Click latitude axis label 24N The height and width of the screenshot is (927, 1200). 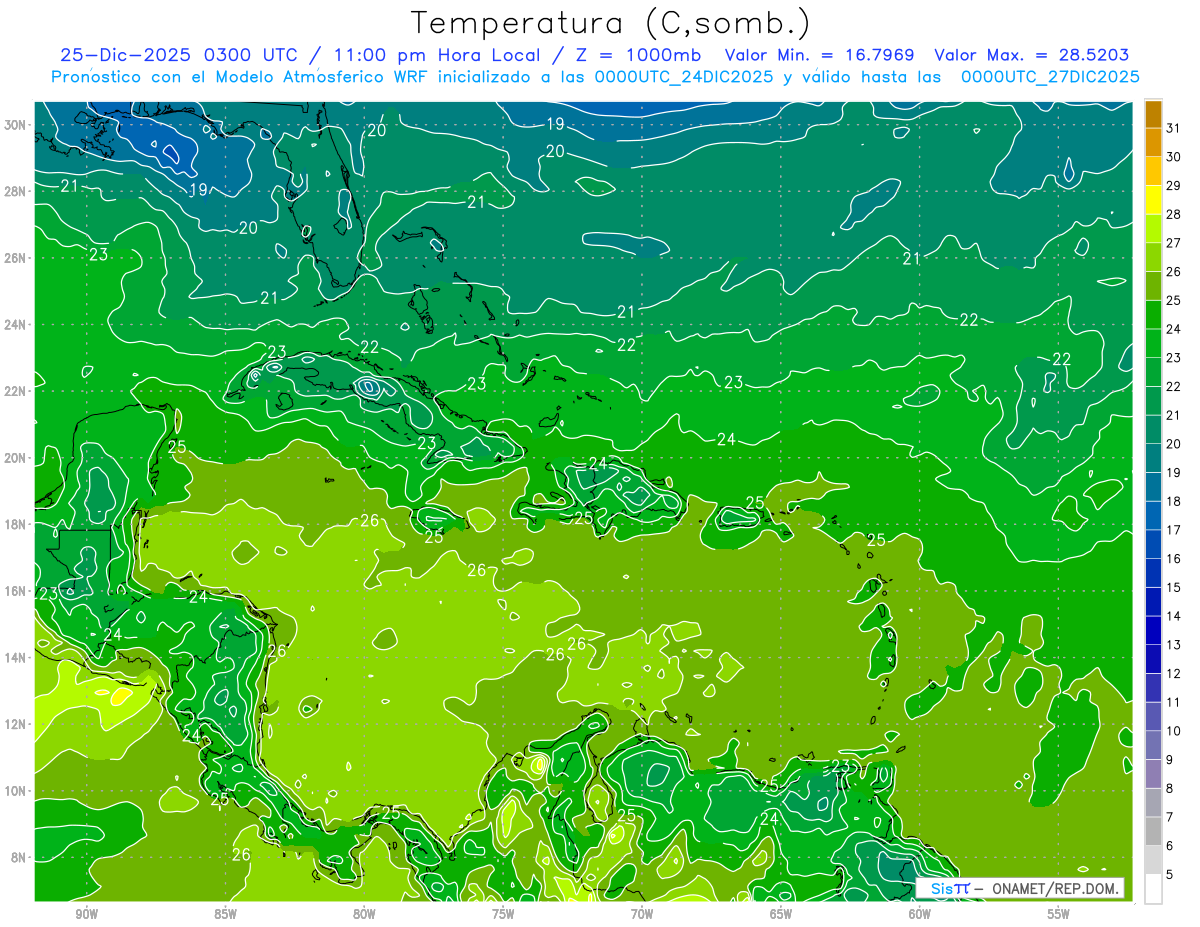[14, 325]
